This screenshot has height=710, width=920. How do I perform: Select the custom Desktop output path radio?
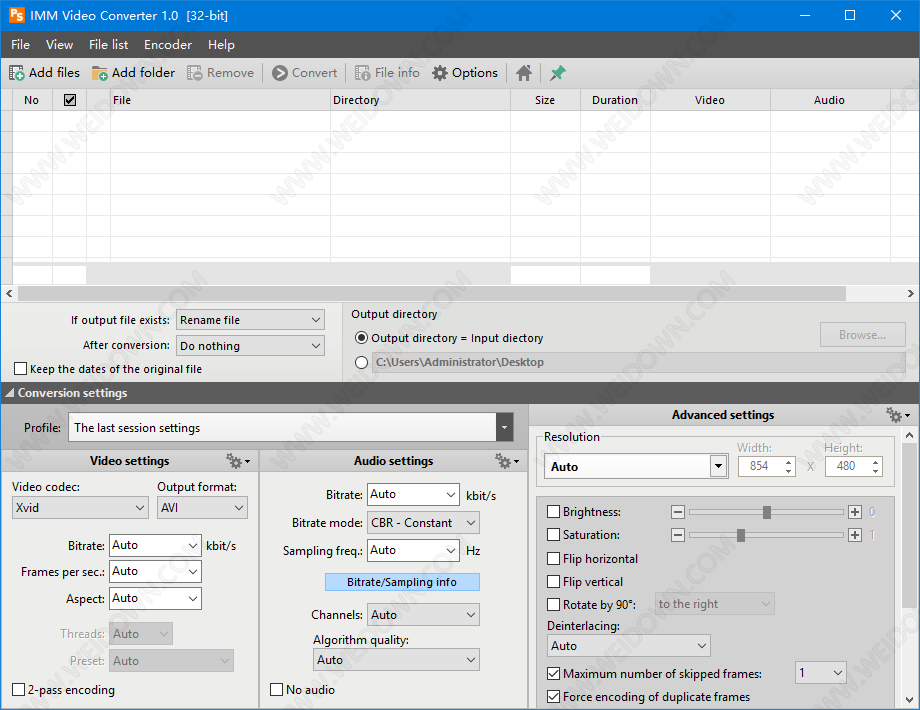pos(361,363)
